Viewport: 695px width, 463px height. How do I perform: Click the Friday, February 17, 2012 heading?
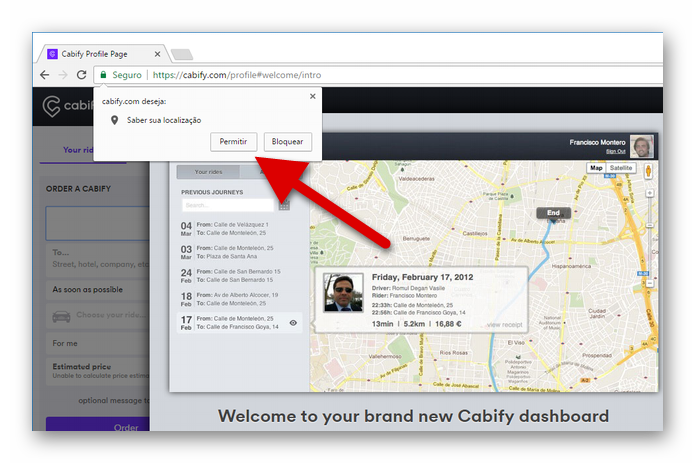tap(422, 277)
